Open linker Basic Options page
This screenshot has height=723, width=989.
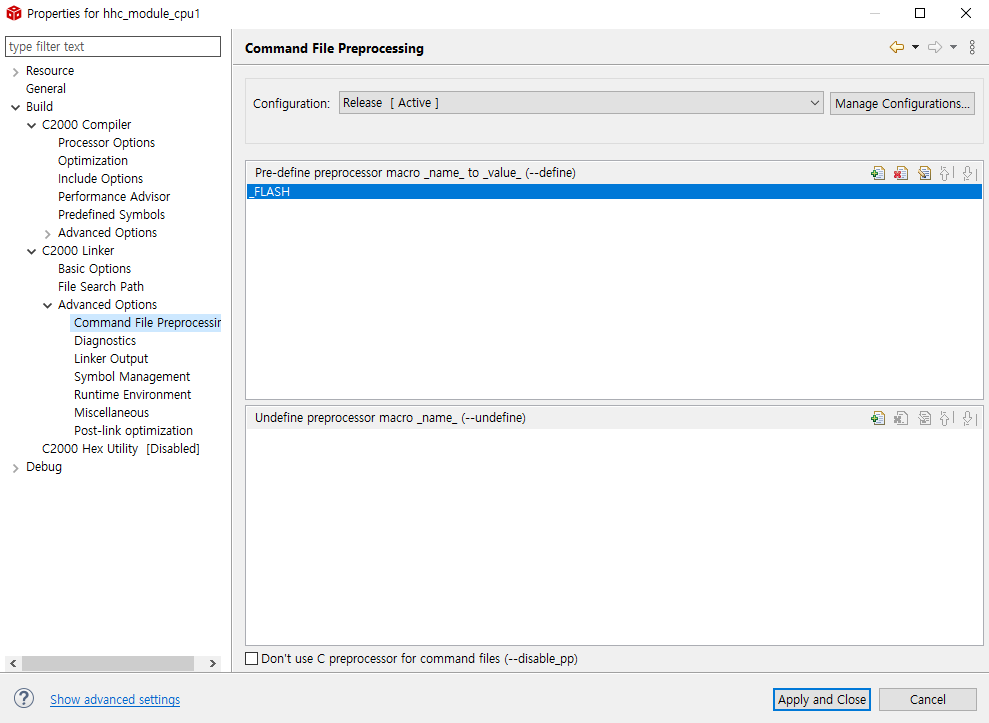point(95,269)
